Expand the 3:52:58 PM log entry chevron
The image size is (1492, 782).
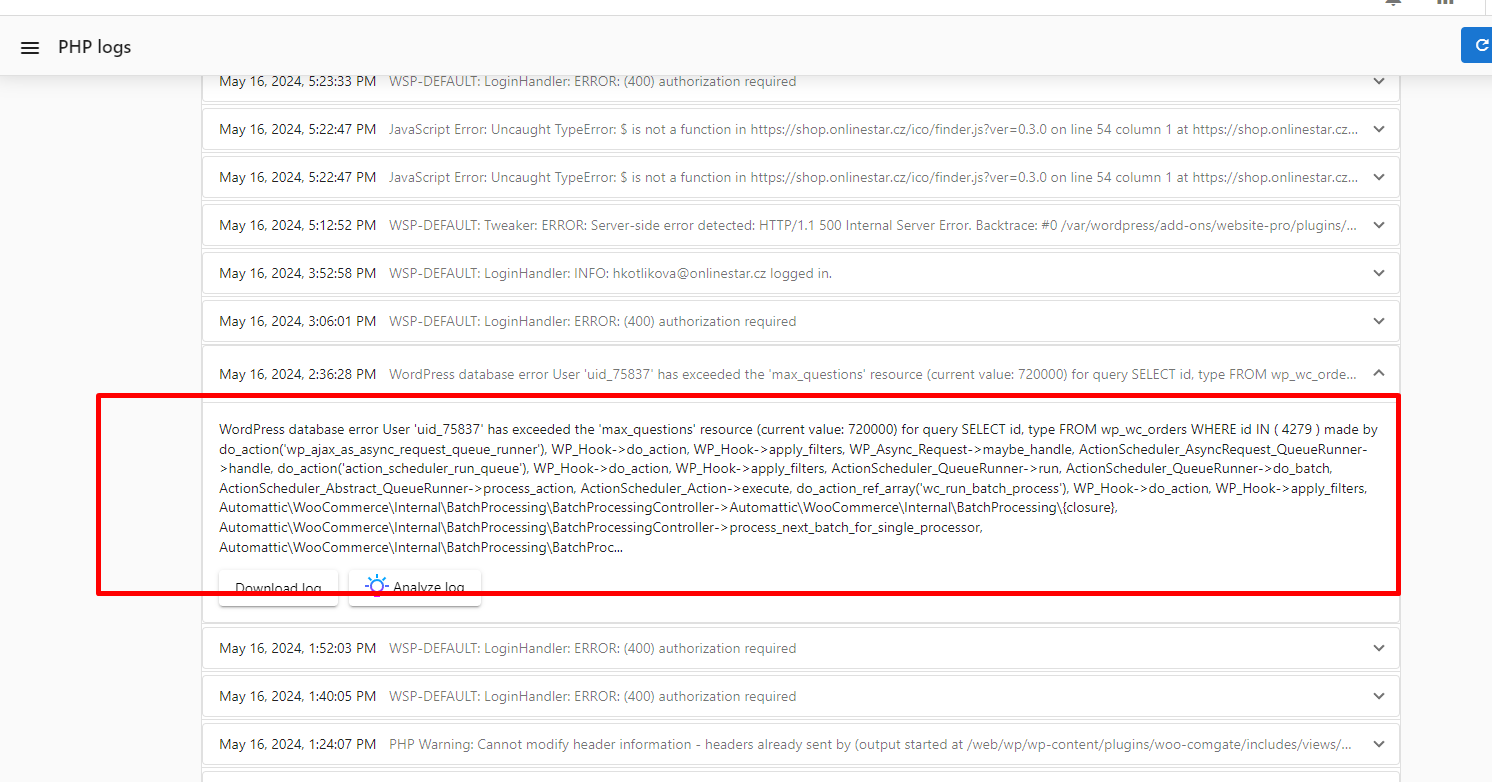coord(1379,273)
